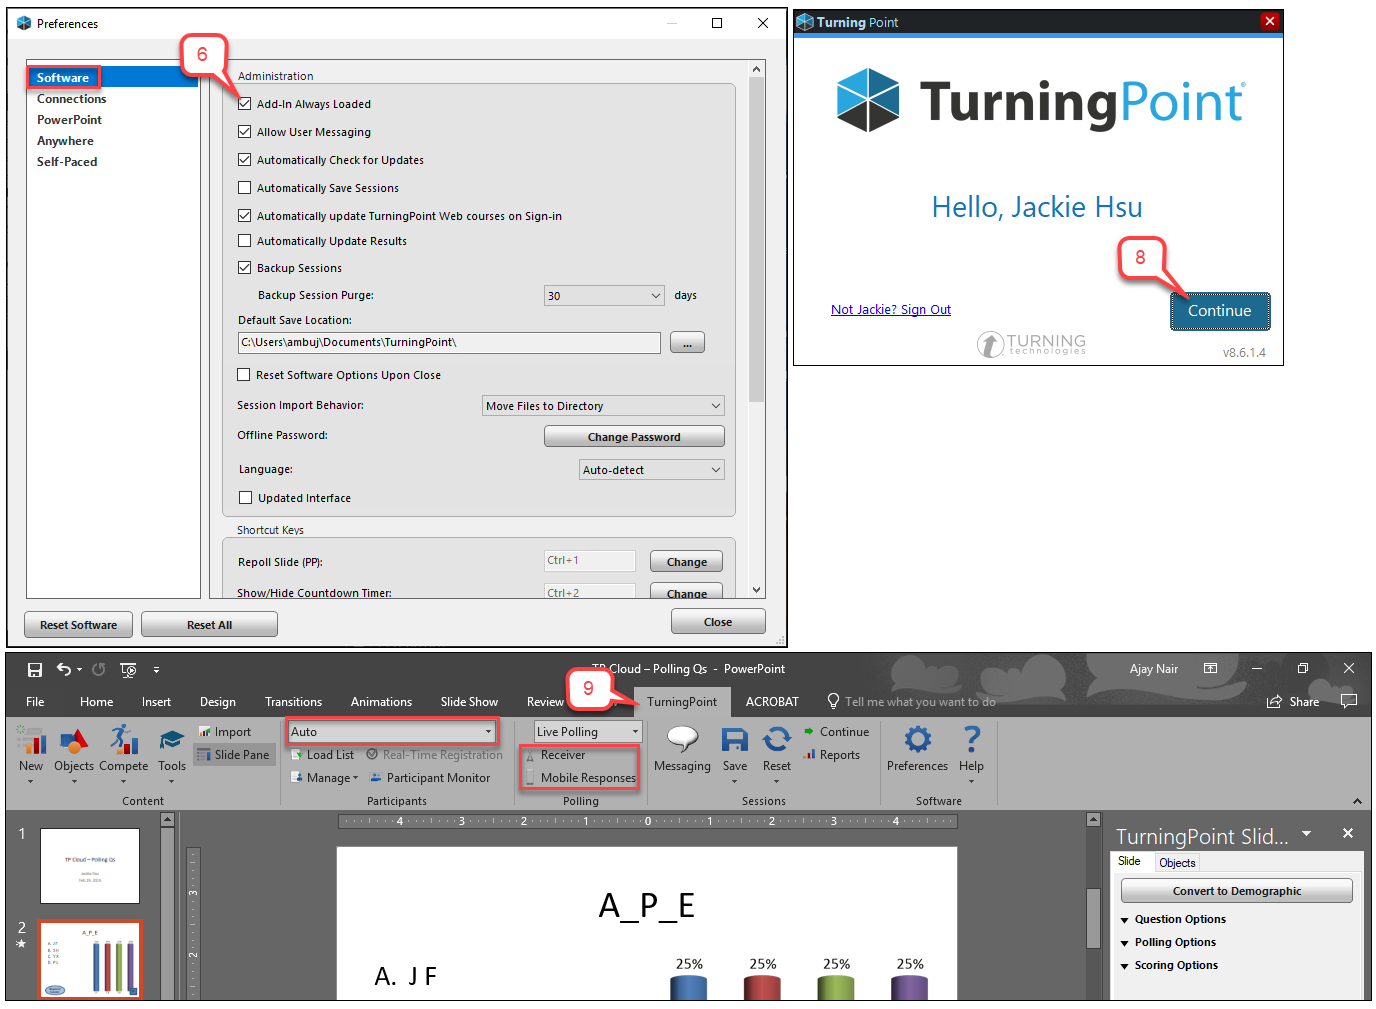Click Continue in Sessions group

coord(836,732)
